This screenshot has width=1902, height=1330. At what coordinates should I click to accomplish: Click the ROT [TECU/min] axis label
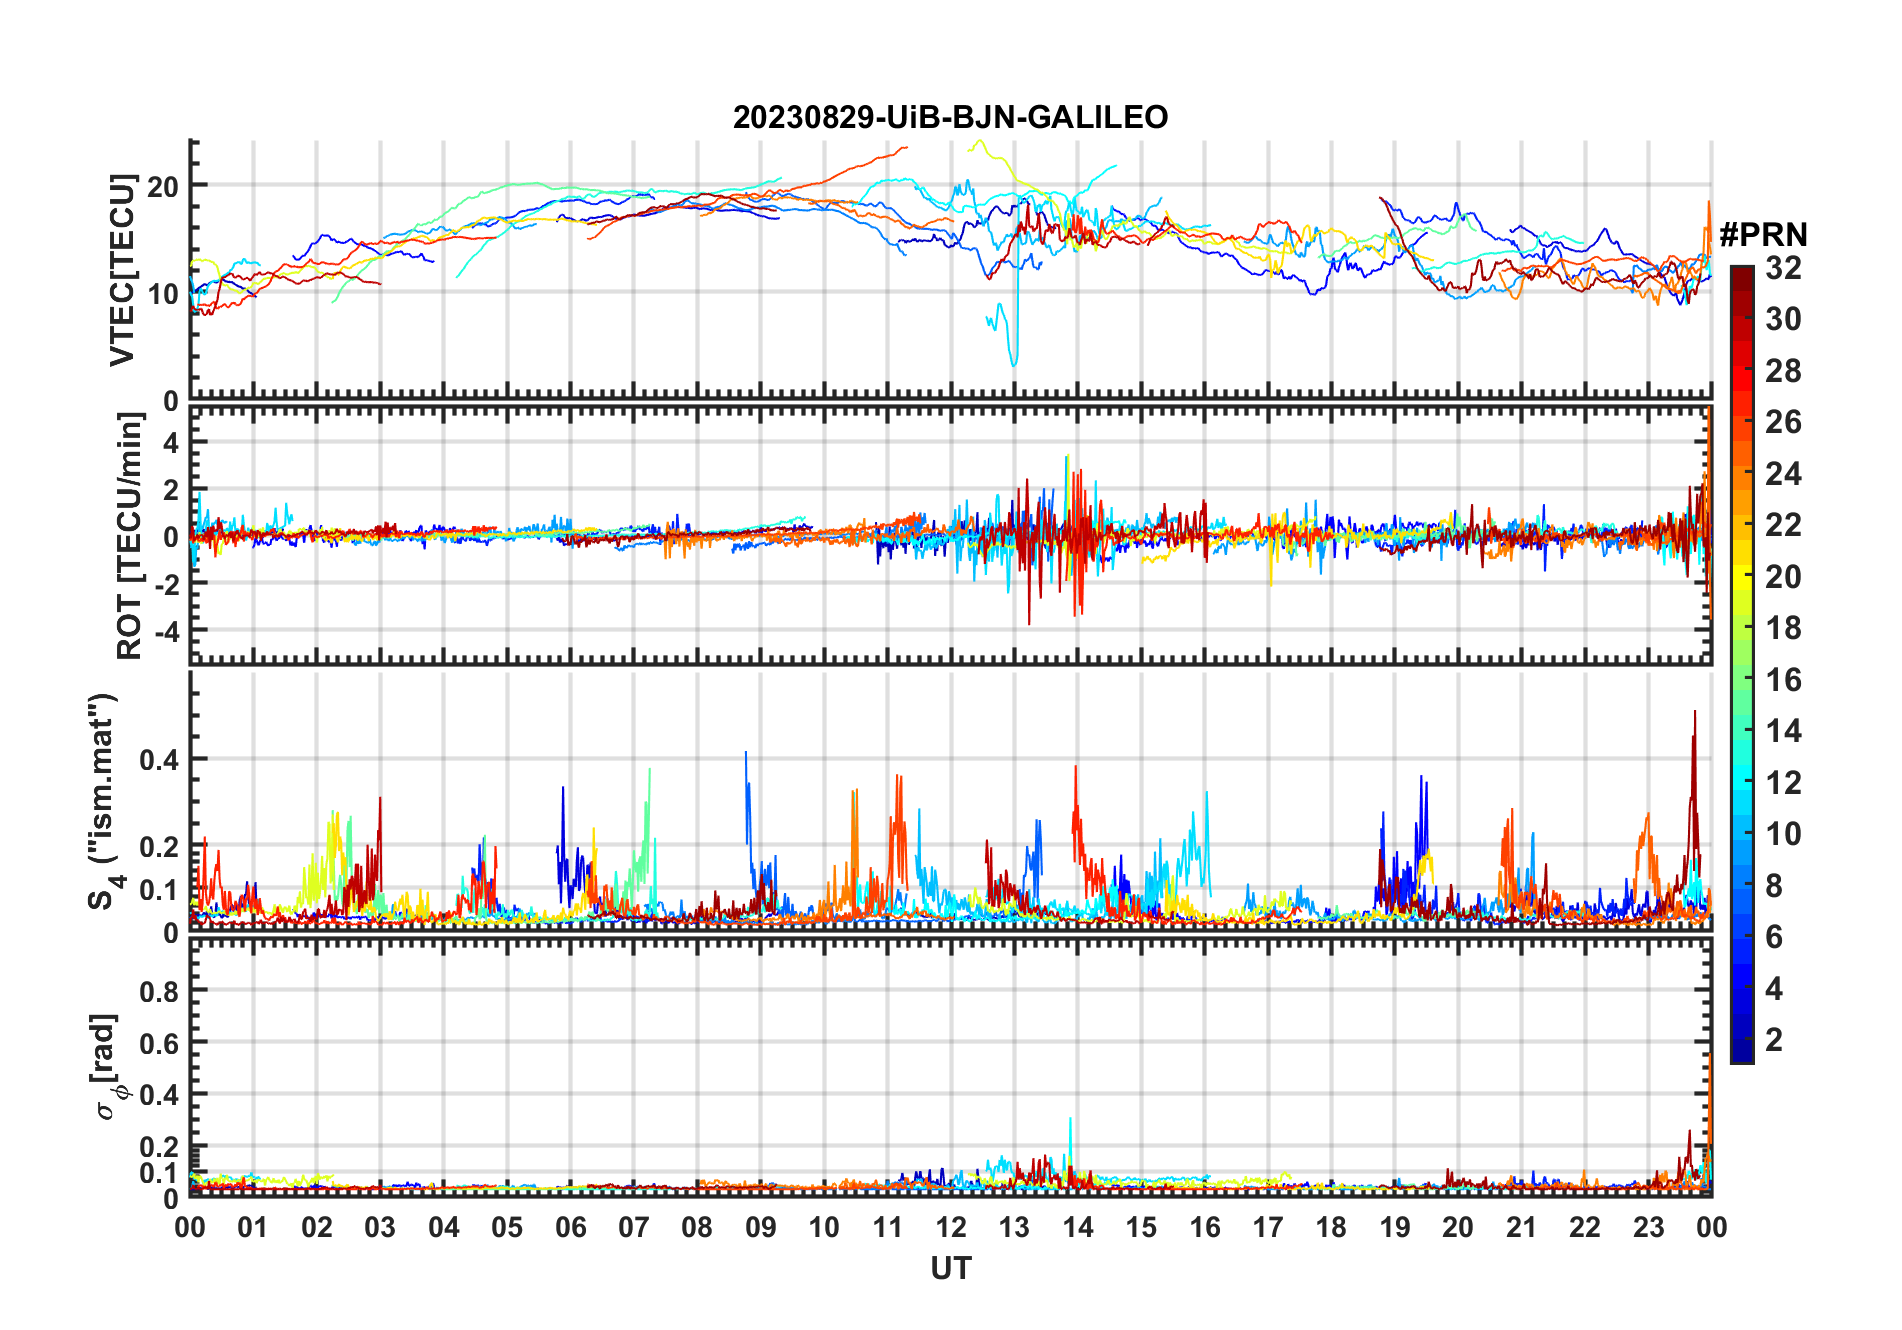(x=130, y=536)
